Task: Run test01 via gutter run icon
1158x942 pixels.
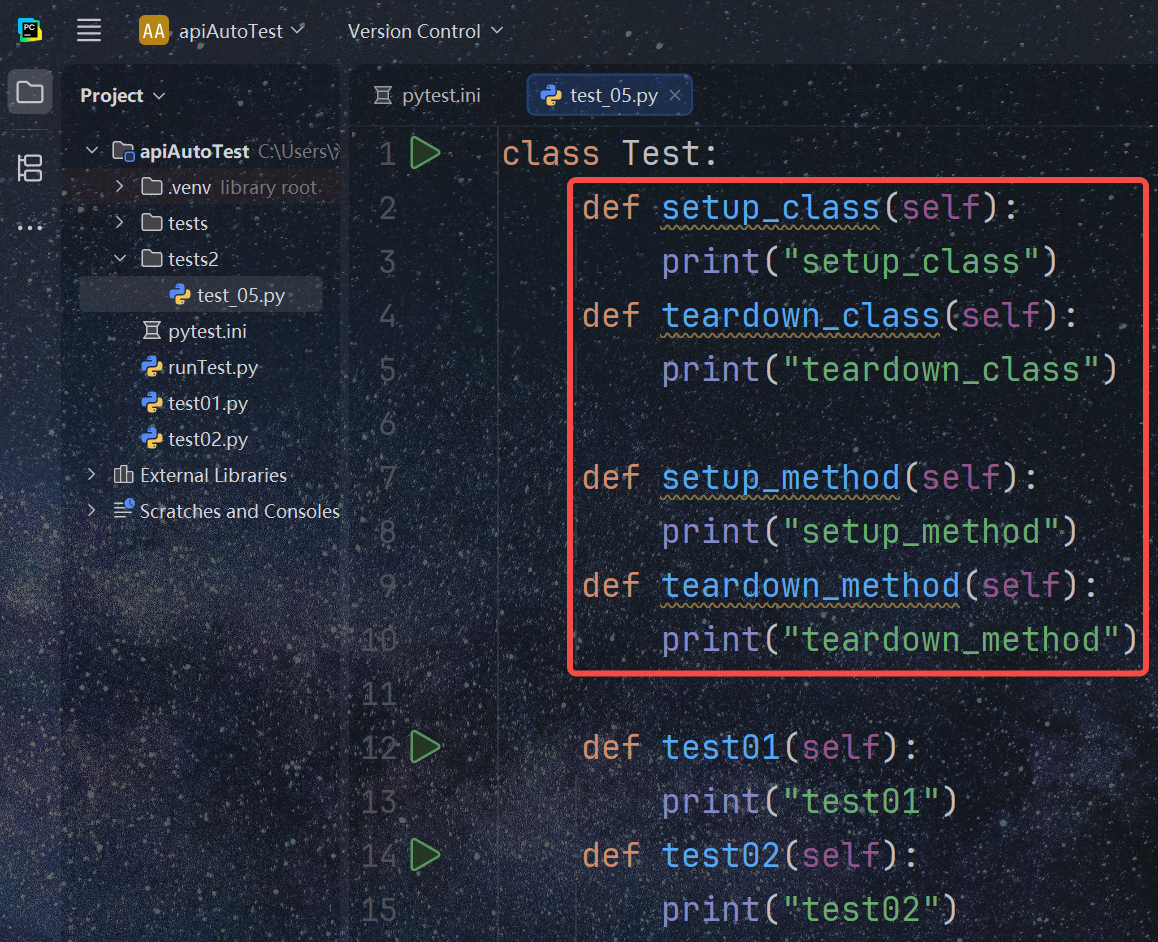Action: (x=425, y=747)
